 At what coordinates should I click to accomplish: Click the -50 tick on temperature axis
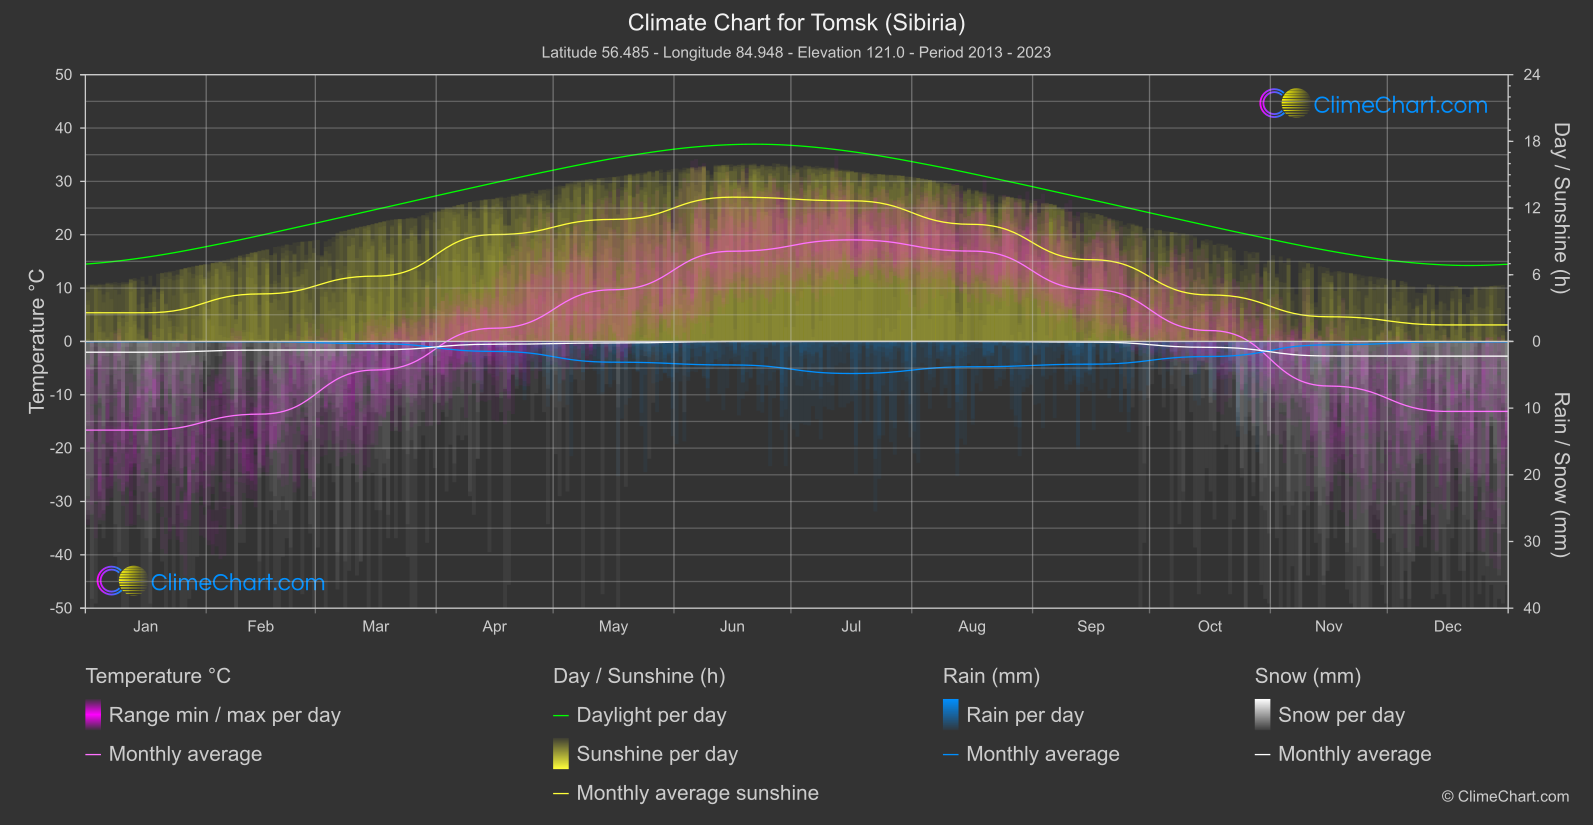61,608
